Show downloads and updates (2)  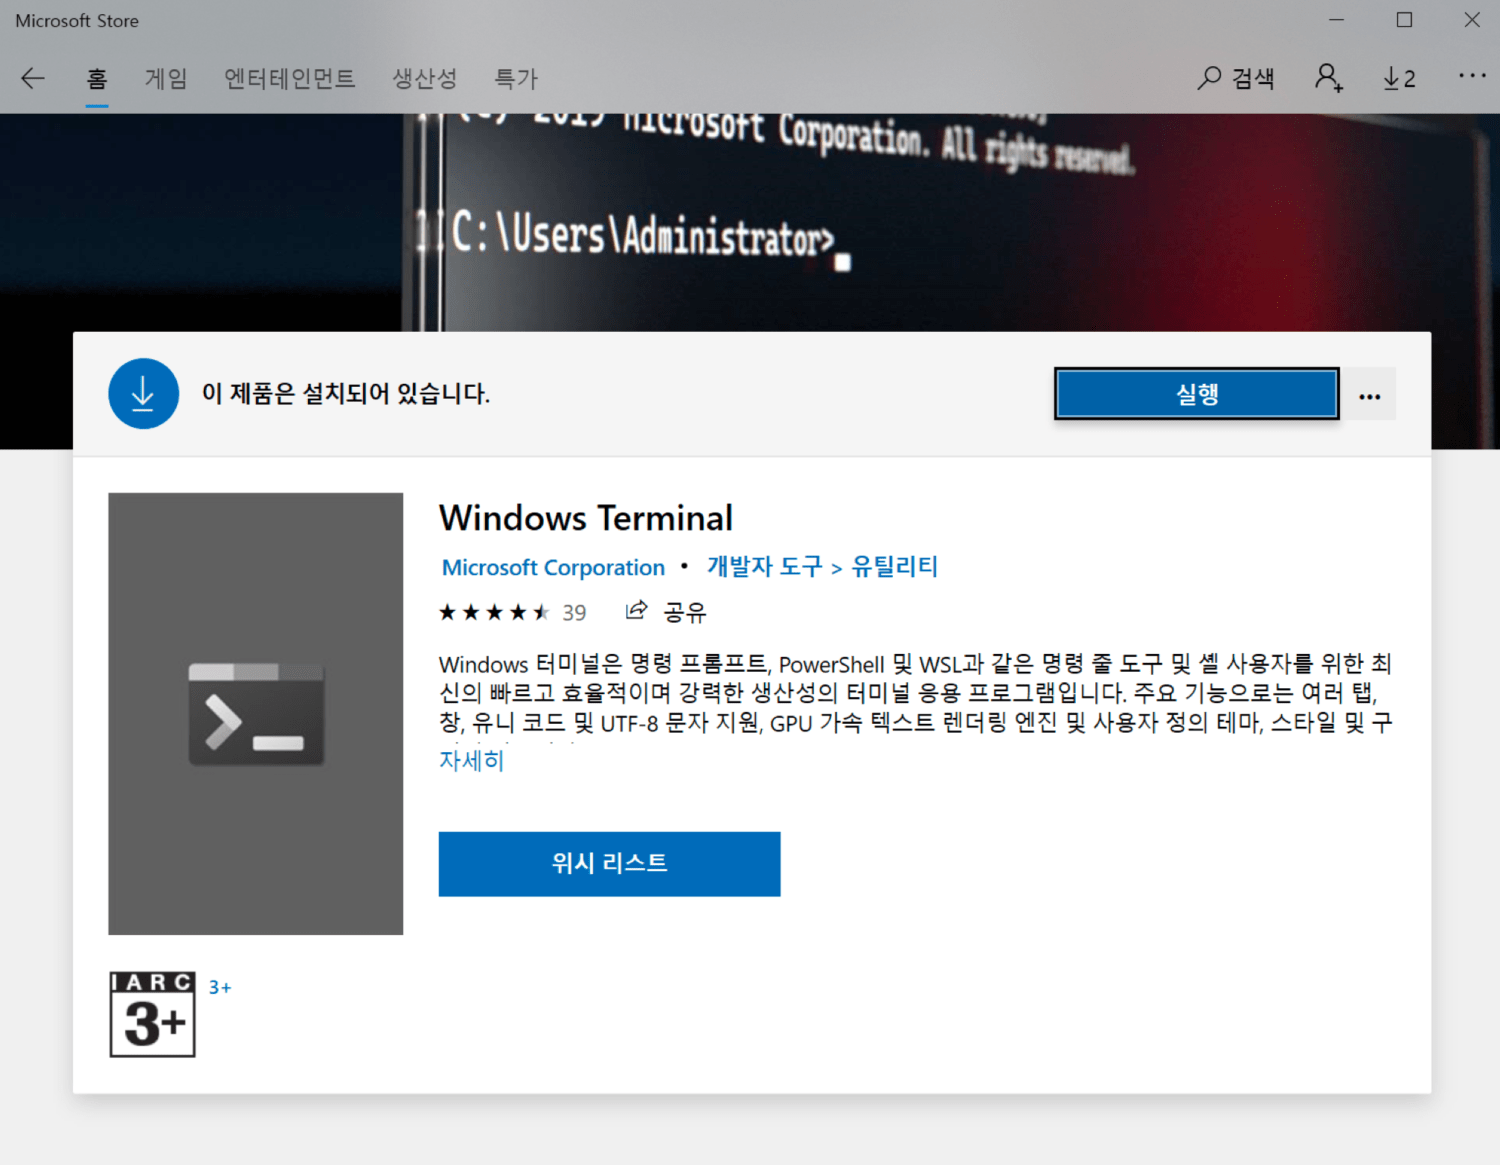(1399, 78)
